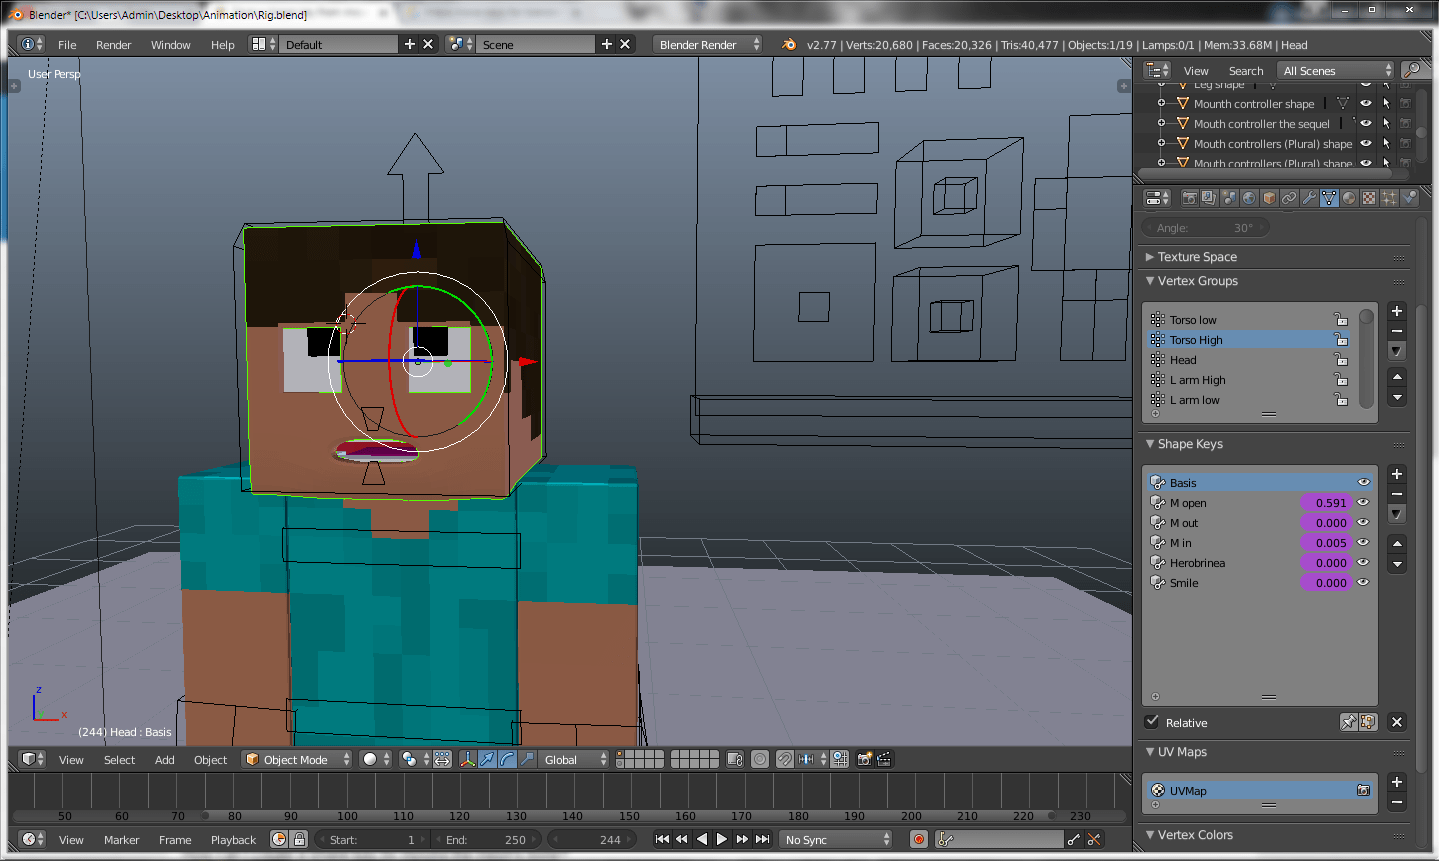The width and height of the screenshot is (1439, 861).
Task: Open the timeline Marker menu
Action: (x=121, y=839)
